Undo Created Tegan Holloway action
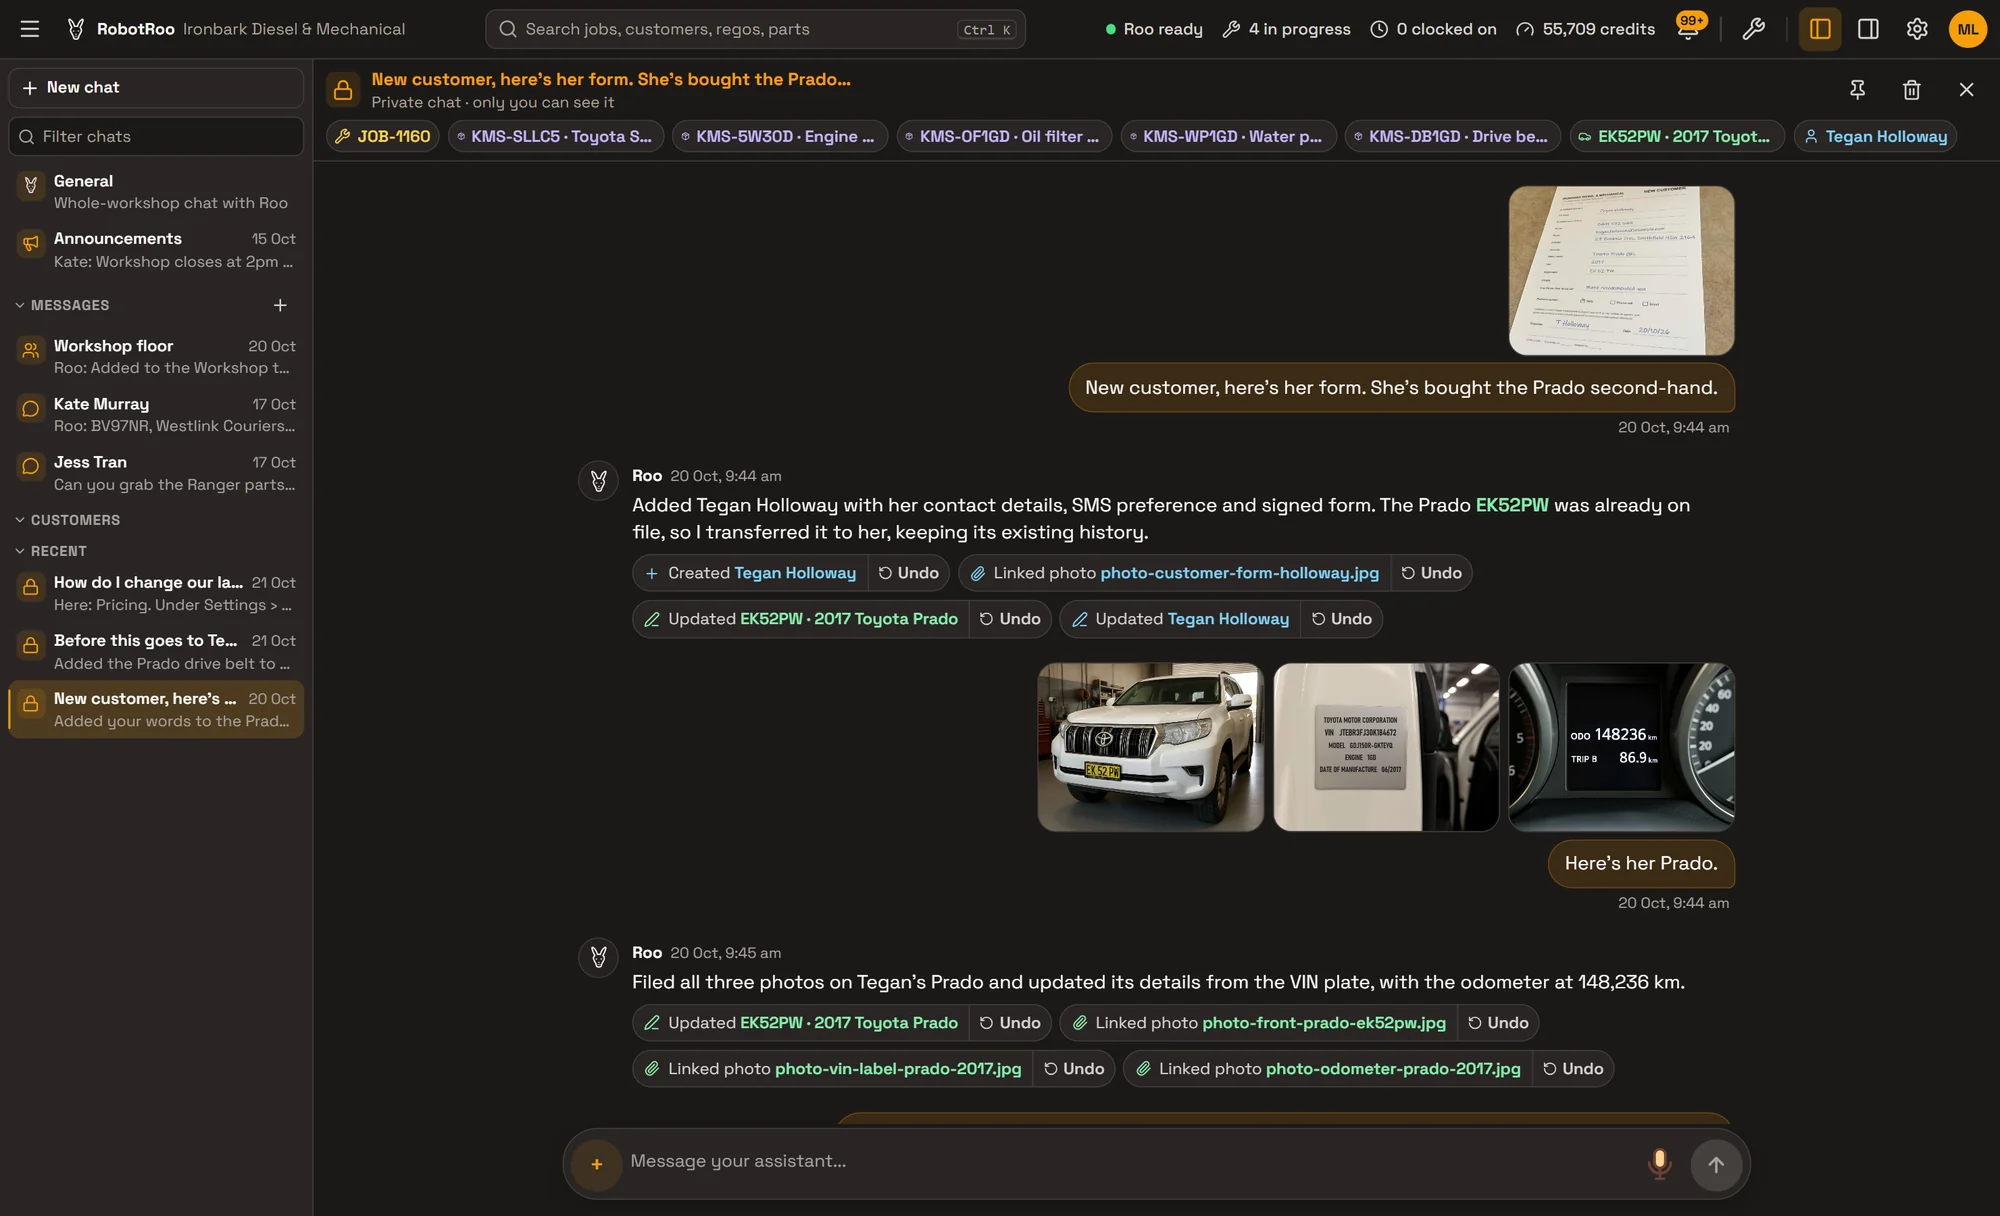Viewport: 2000px width, 1216px height. point(908,573)
